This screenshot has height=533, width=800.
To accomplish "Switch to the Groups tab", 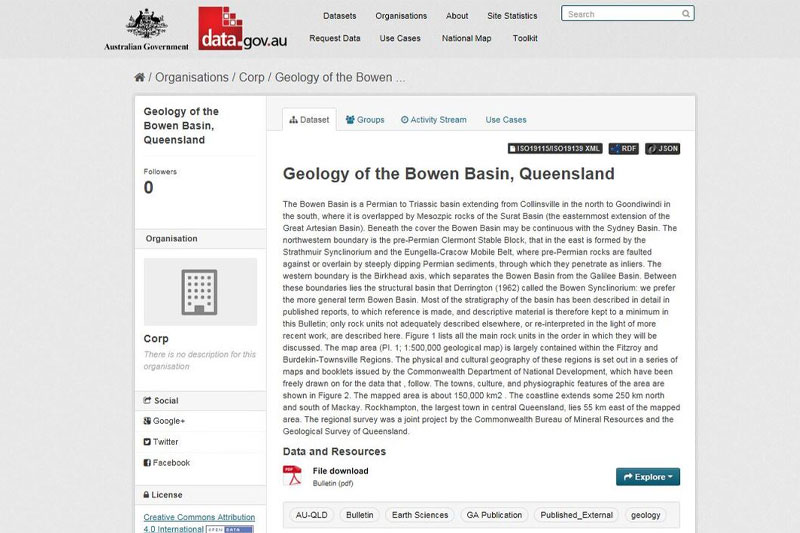I will pyautogui.click(x=365, y=120).
